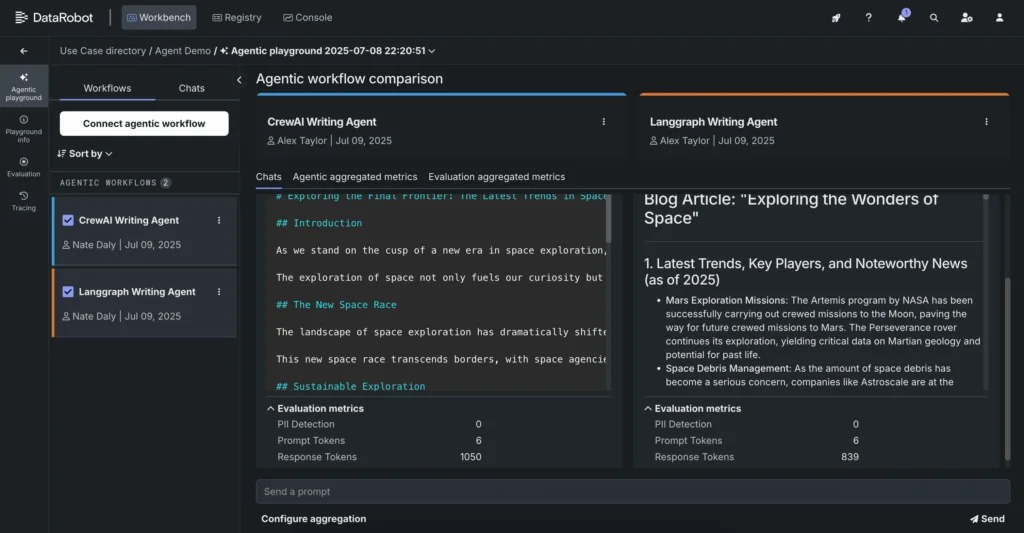Collapse the CrewAI Evaluation metrics section
Viewport: 1024px width, 533px height.
[271, 408]
